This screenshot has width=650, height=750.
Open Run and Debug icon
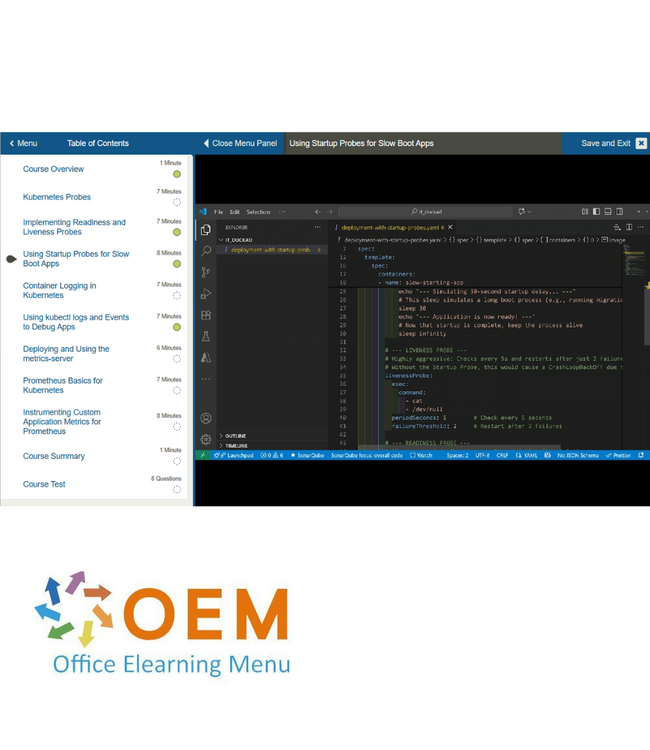206,294
